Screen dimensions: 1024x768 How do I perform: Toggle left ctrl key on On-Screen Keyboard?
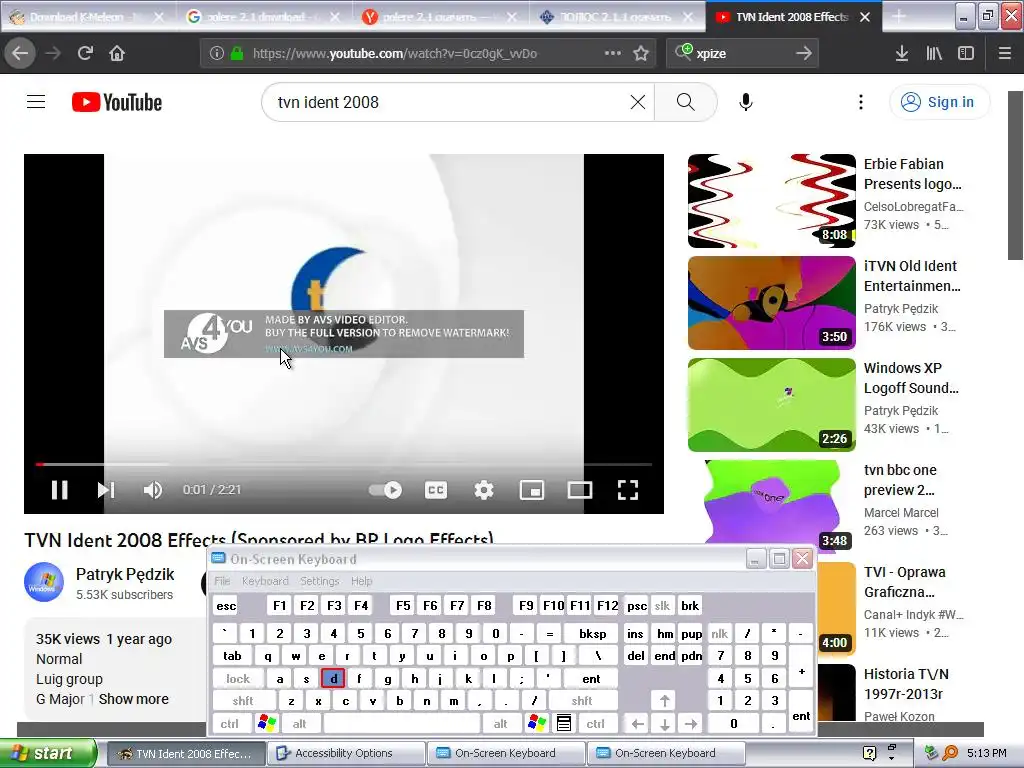click(230, 724)
